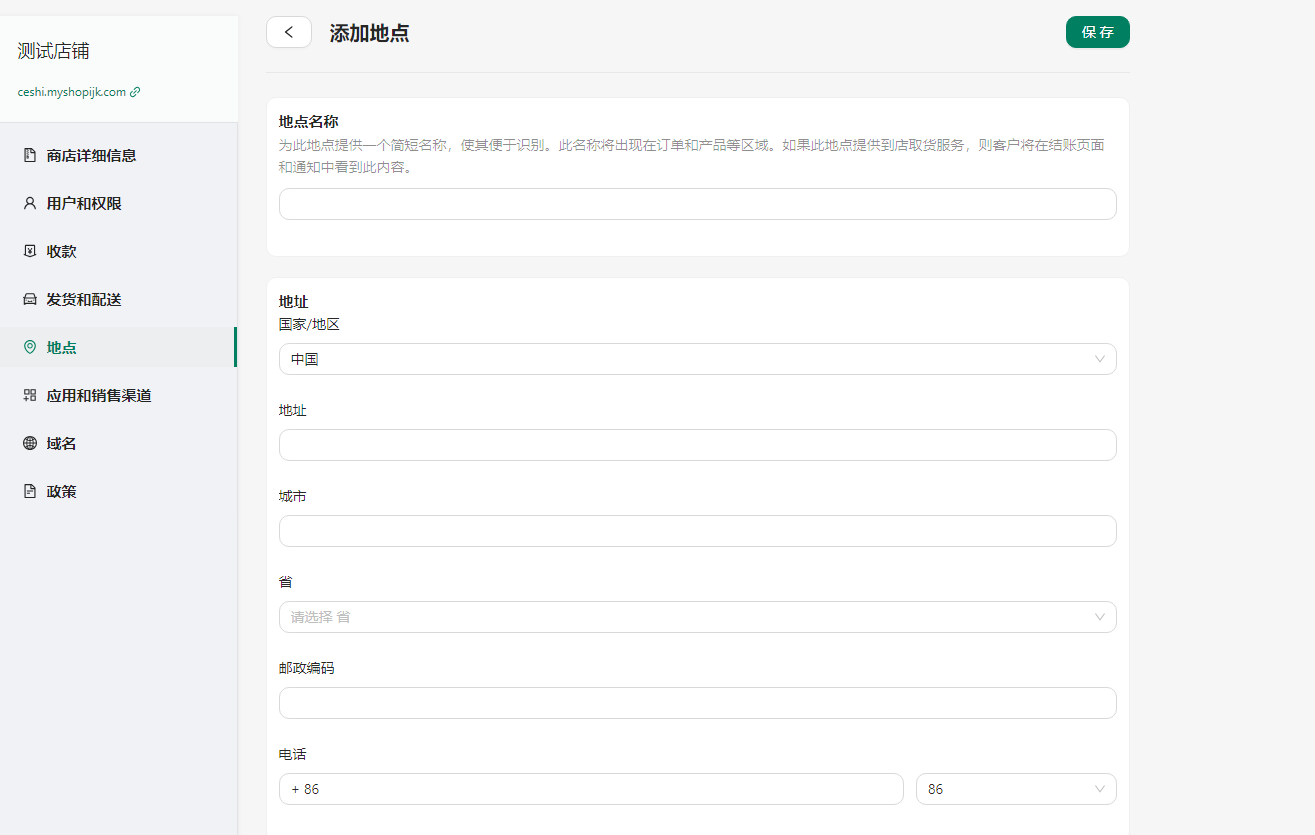This screenshot has height=835, width=1315.
Task: Click the 邮政编码 field label
Action: pyautogui.click(x=307, y=668)
